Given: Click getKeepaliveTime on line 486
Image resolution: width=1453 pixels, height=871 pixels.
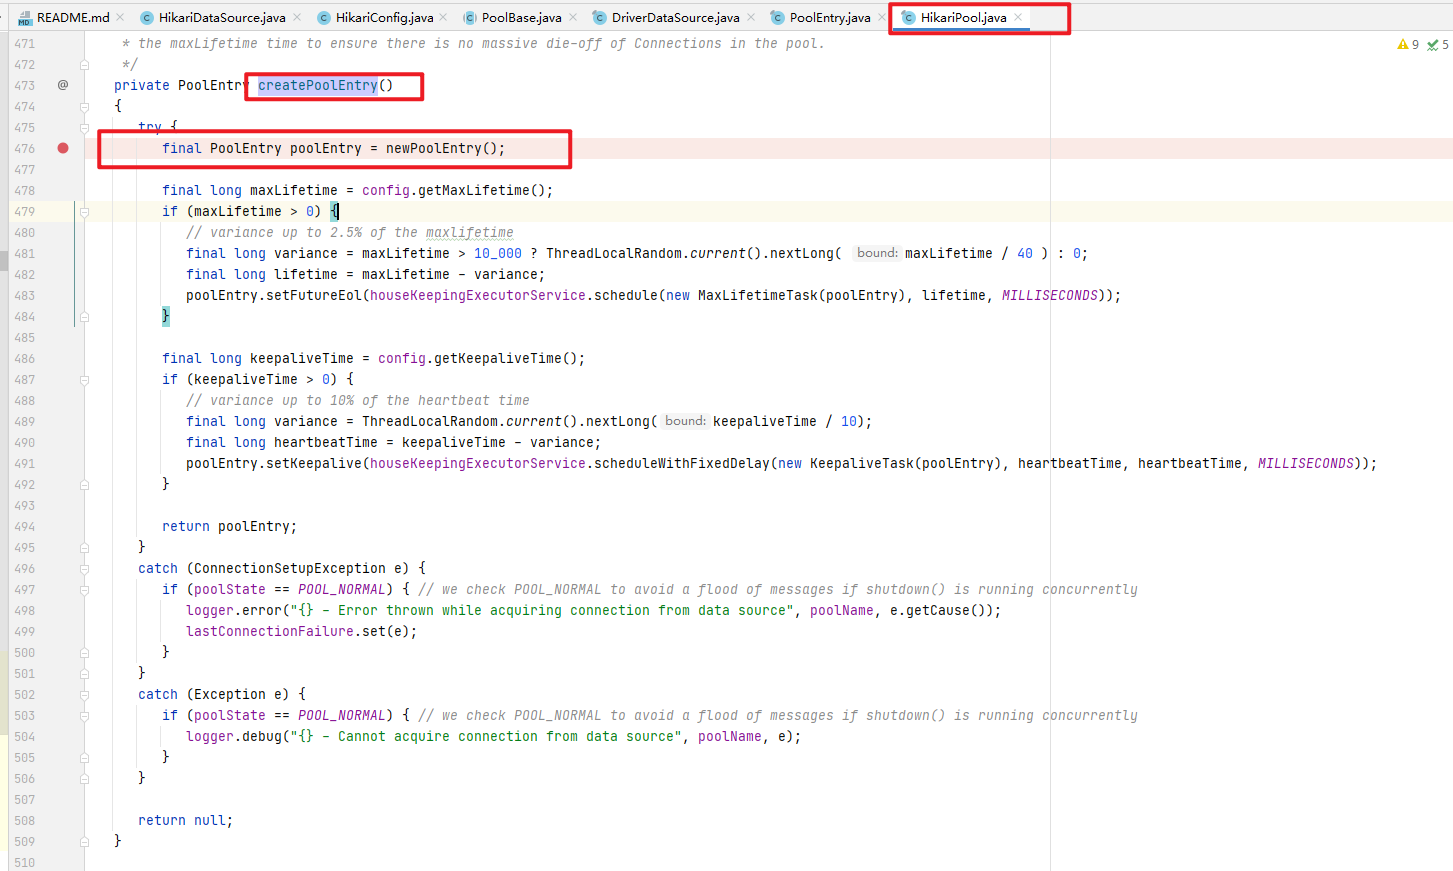Looking at the screenshot, I should [x=498, y=358].
